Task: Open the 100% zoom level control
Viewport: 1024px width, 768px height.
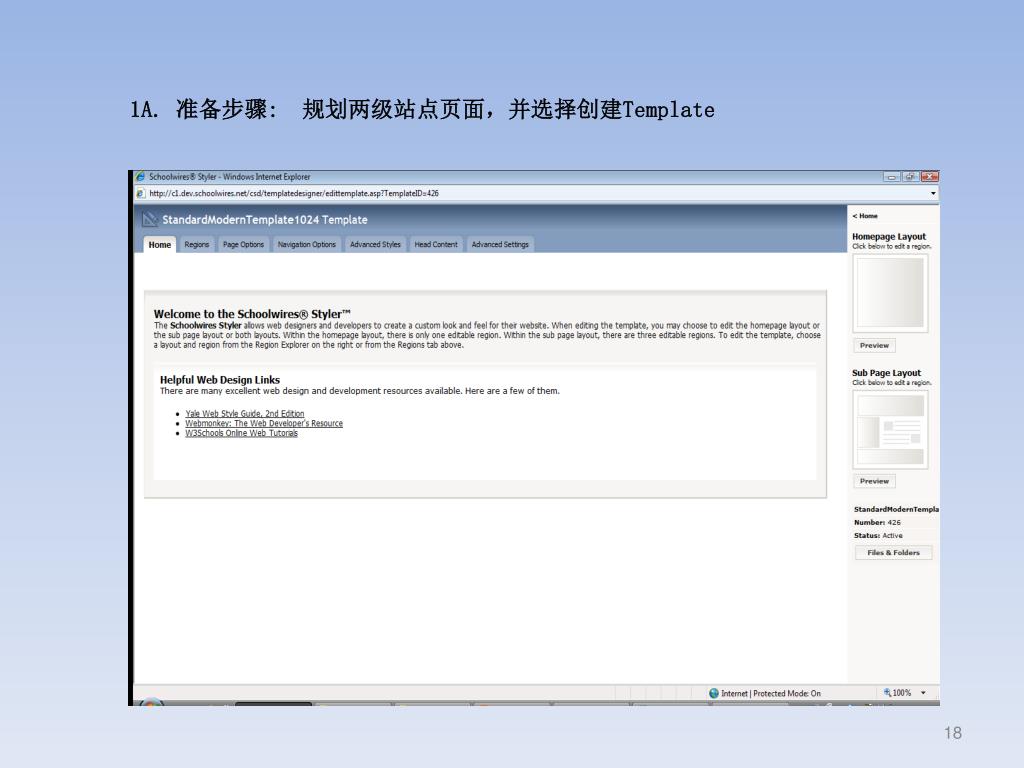Action: pos(897,693)
